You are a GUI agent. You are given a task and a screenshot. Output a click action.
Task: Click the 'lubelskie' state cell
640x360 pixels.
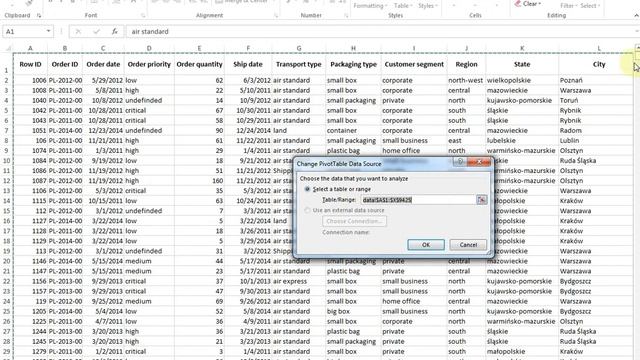522,140
